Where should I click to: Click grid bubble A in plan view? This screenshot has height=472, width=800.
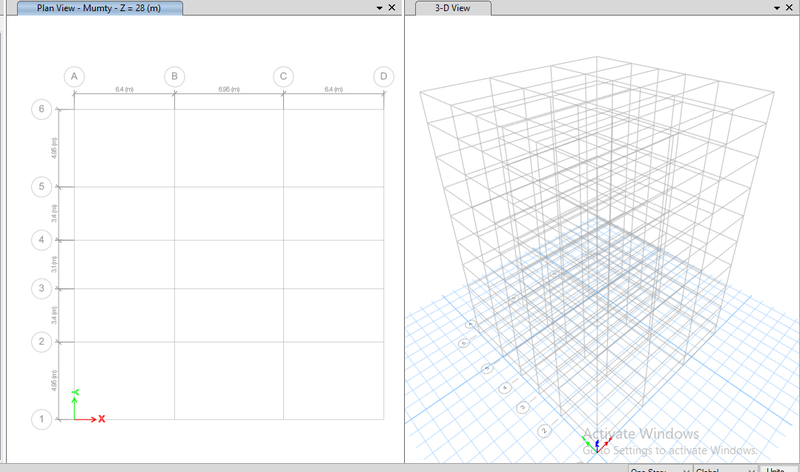pos(74,77)
